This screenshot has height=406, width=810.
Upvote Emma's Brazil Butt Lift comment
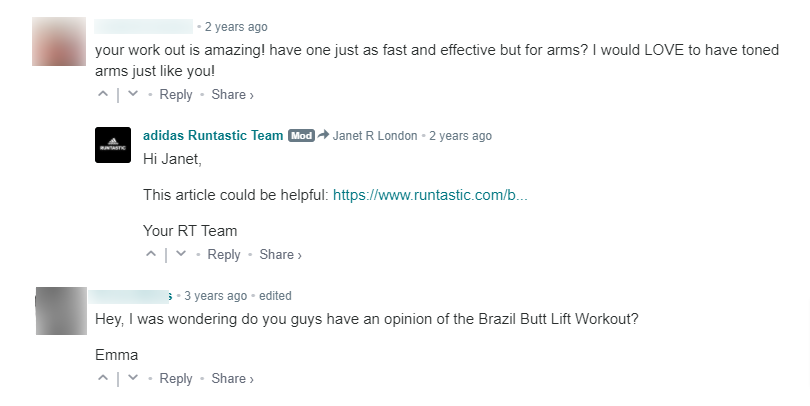[103, 379]
